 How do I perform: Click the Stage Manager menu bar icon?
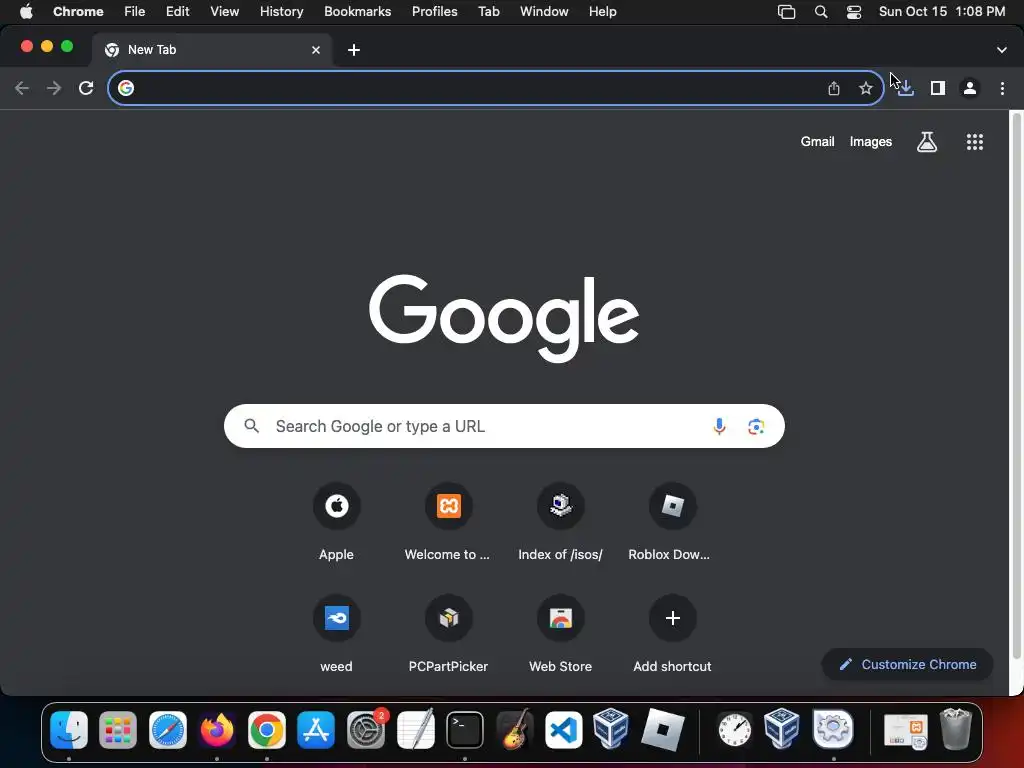point(786,12)
